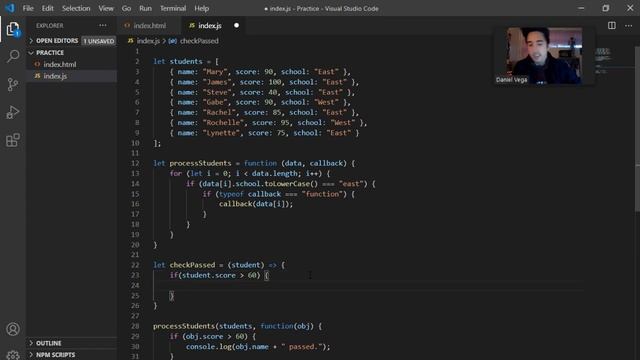Open the Manage gear icon
The width and height of the screenshot is (640, 360).
13,355
